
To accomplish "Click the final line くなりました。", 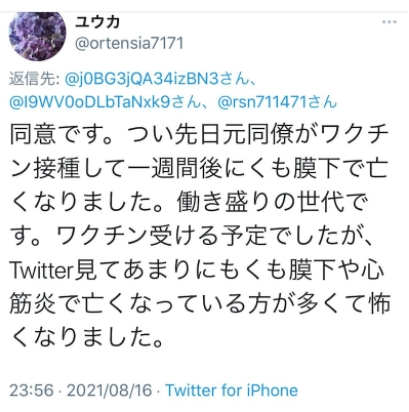I will pos(87,338).
